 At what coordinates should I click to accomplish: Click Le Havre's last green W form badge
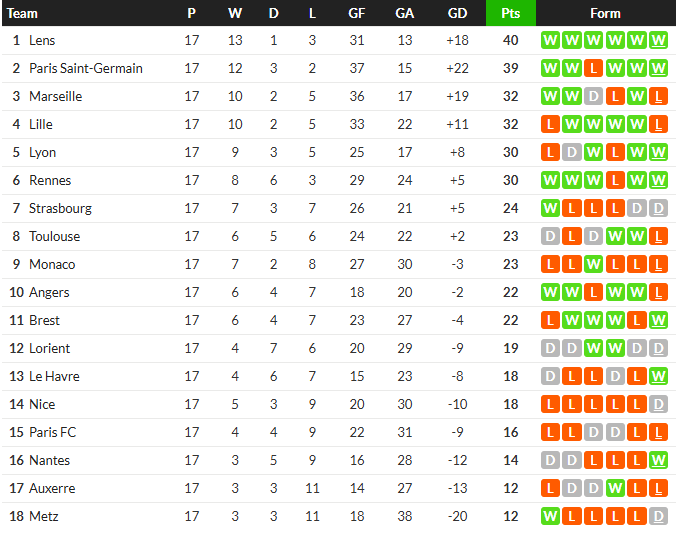click(658, 376)
